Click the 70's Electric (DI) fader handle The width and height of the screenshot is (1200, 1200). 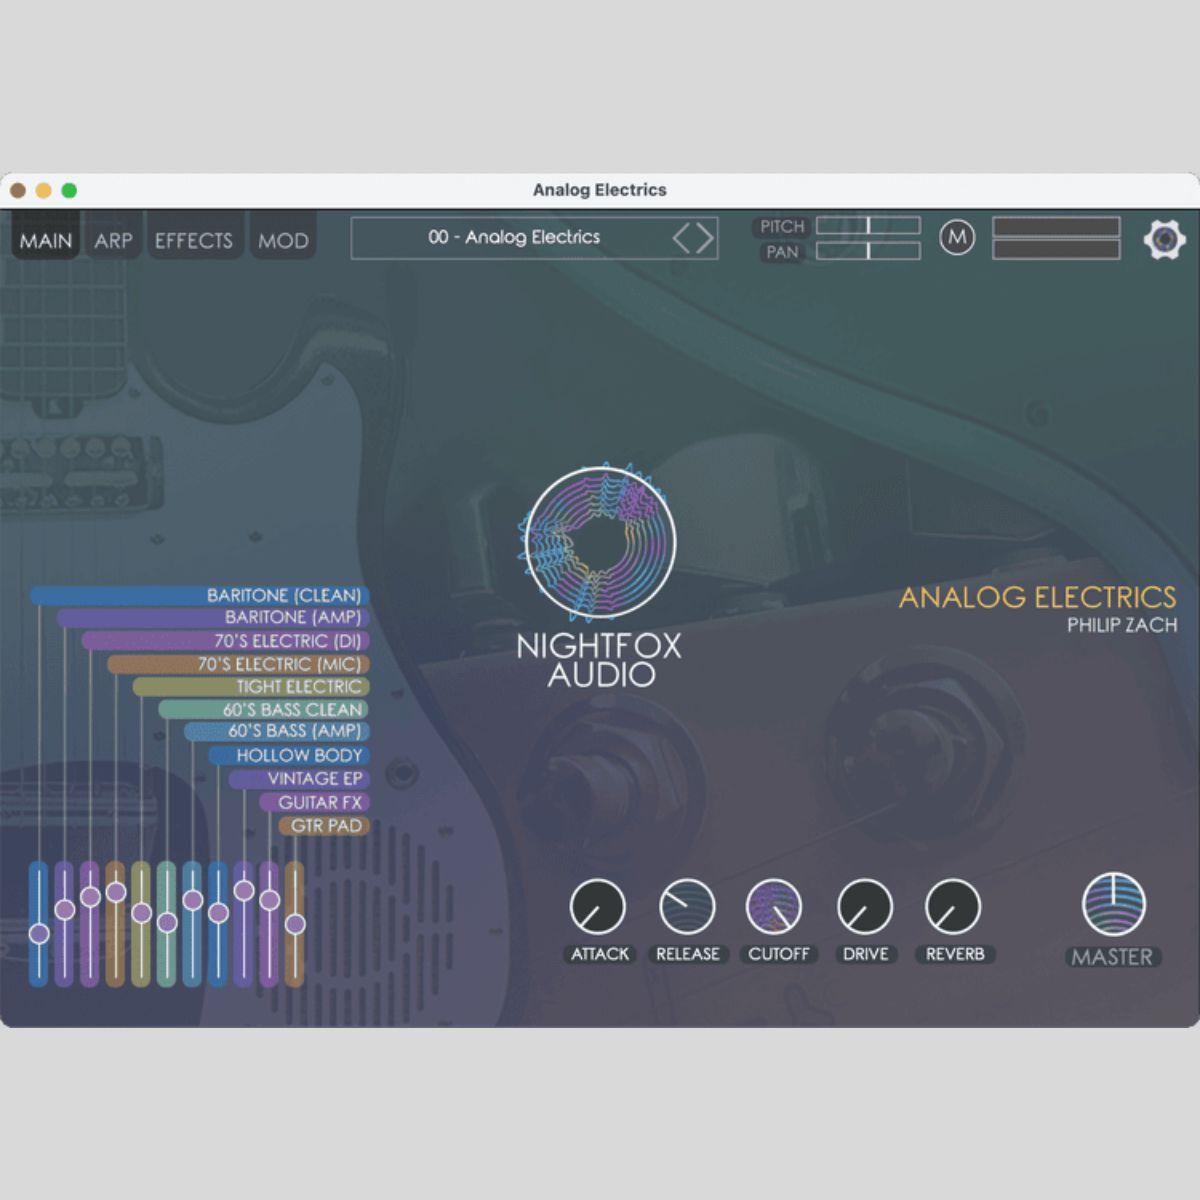(90, 896)
